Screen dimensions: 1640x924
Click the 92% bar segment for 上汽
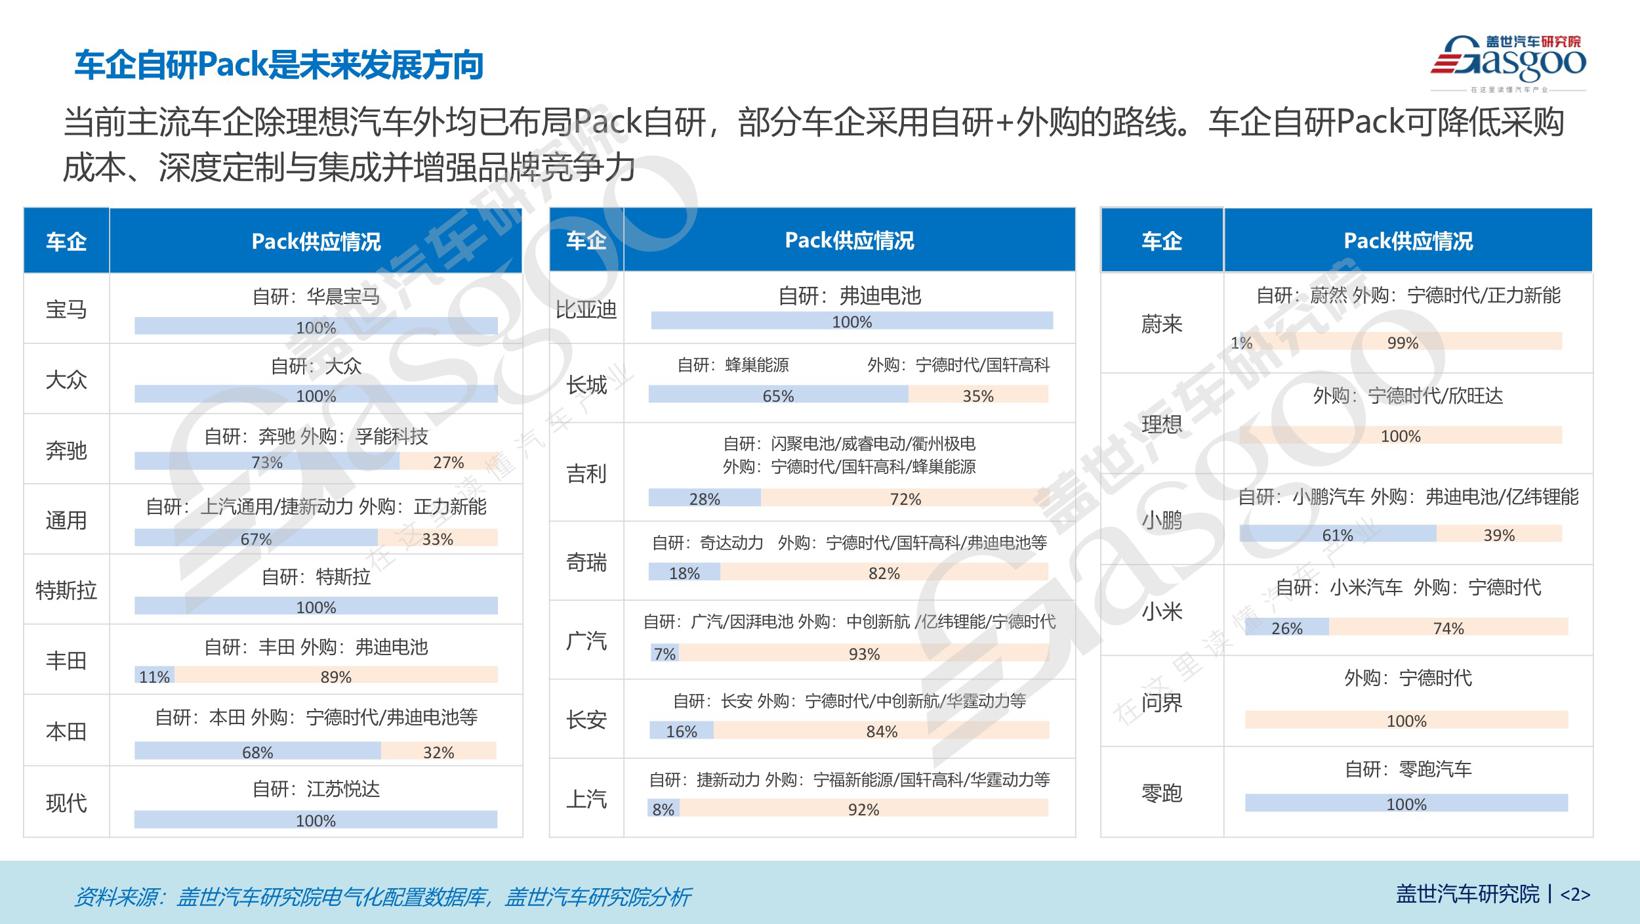pyautogui.click(x=863, y=808)
